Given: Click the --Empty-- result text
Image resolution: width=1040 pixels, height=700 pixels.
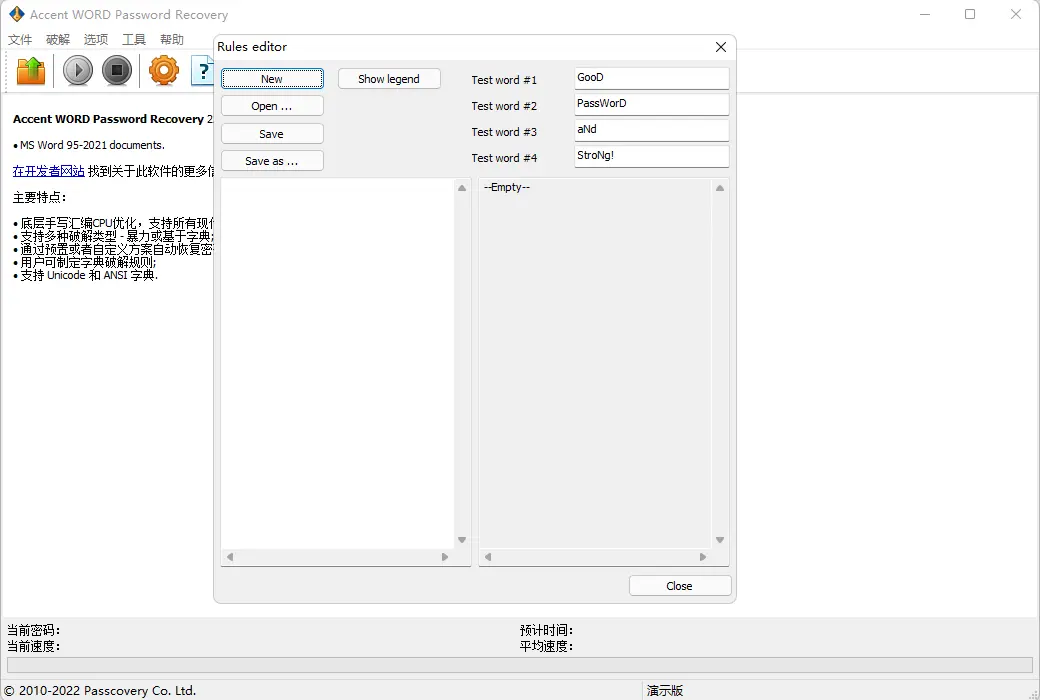Looking at the screenshot, I should click(x=507, y=187).
